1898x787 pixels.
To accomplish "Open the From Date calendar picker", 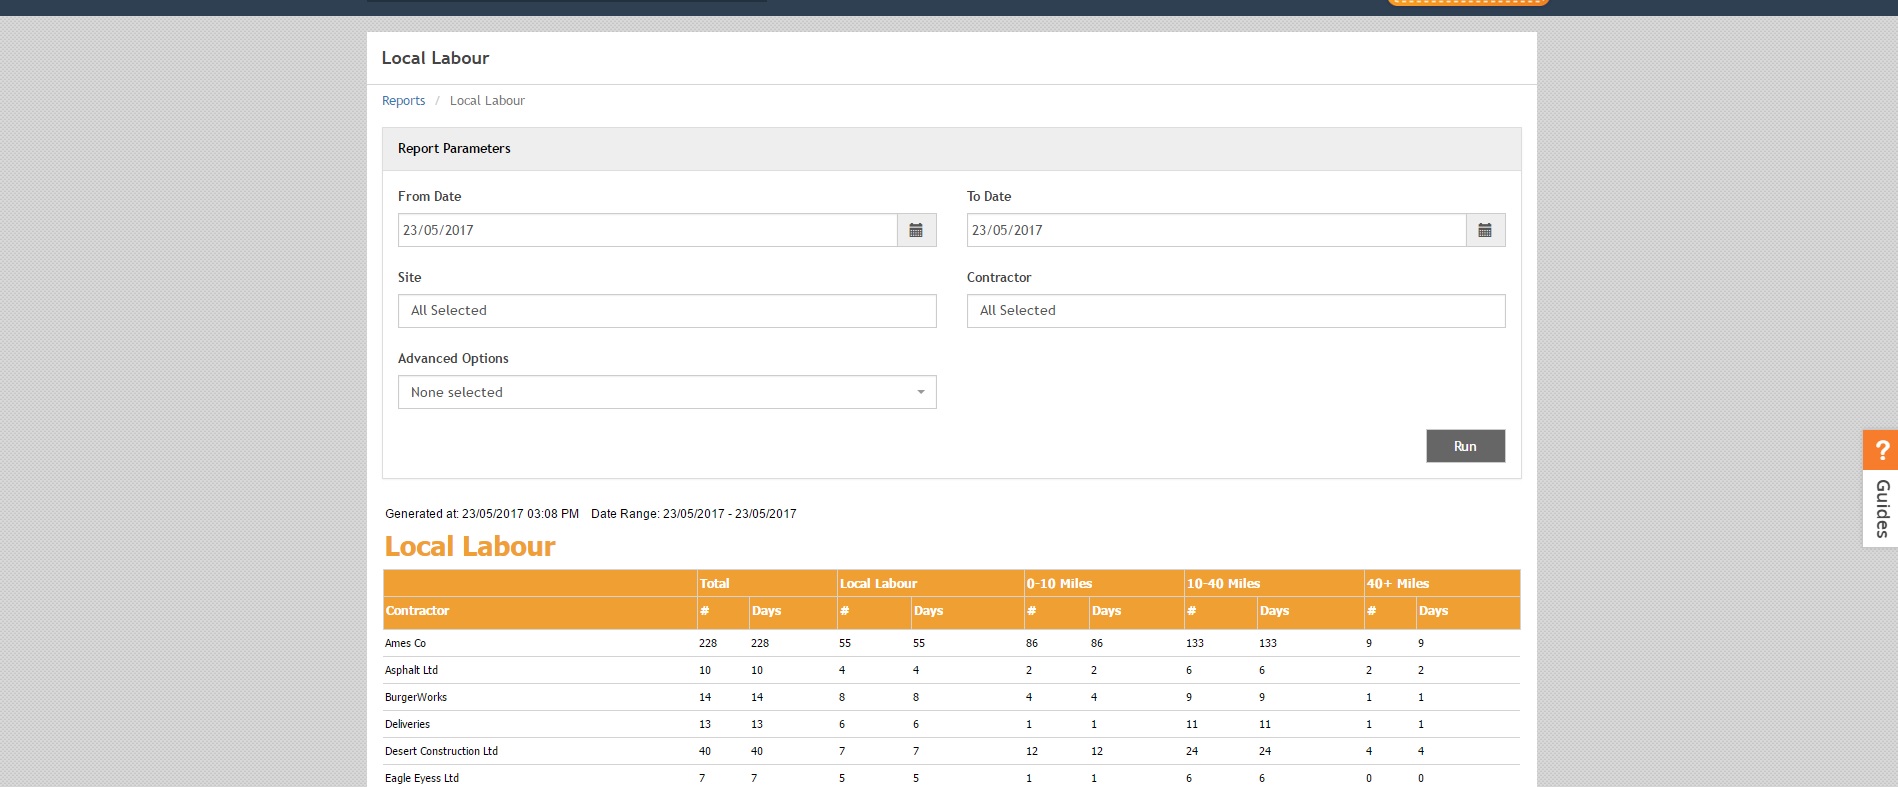I will click(x=916, y=230).
